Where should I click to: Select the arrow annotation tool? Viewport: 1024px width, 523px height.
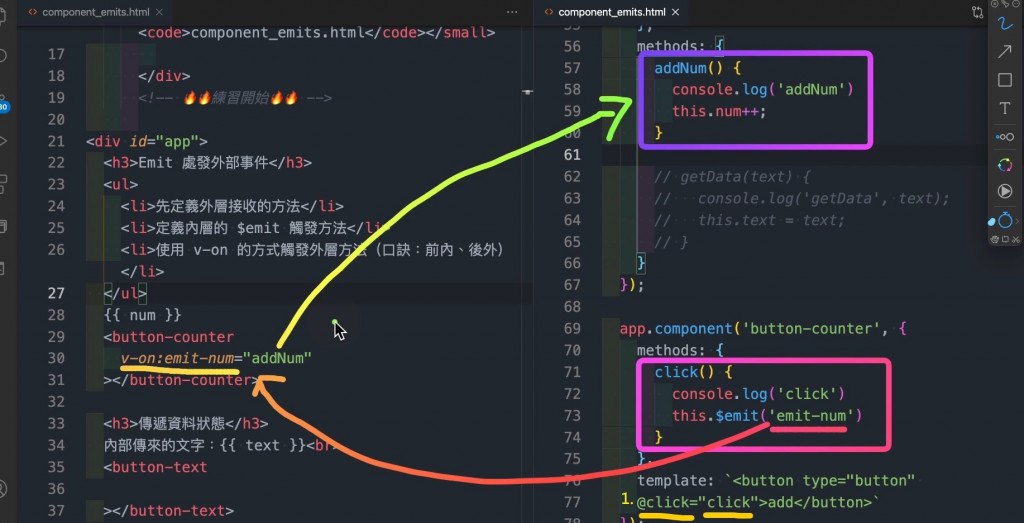point(1004,52)
